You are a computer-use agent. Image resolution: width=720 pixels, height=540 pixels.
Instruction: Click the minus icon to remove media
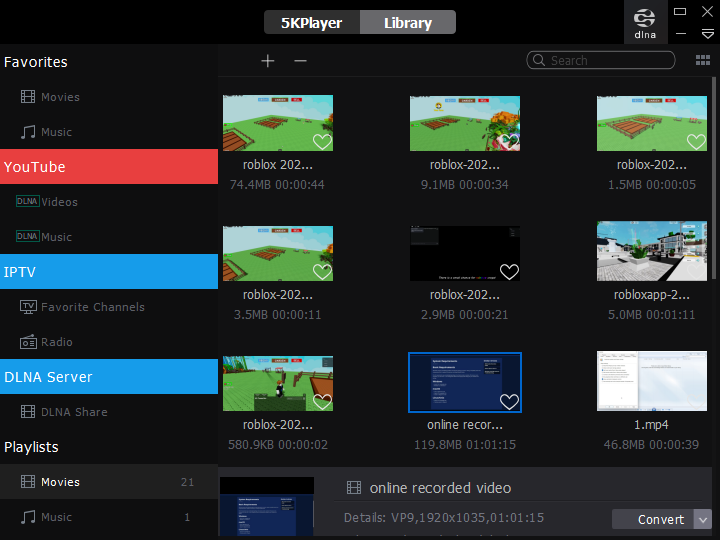300,61
